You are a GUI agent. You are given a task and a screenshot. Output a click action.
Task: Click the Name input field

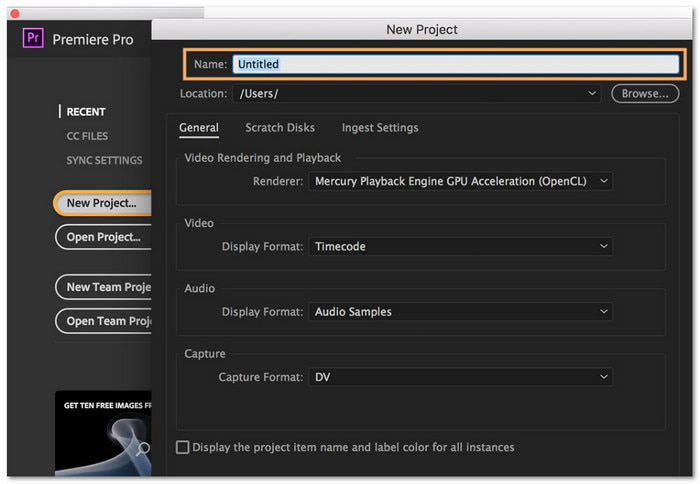pyautogui.click(x=455, y=64)
